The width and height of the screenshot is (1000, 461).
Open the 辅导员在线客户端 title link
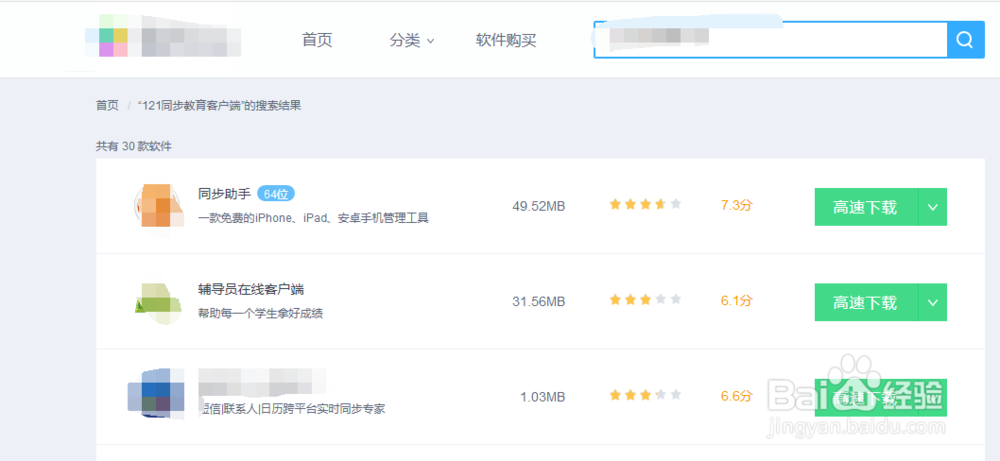point(251,289)
